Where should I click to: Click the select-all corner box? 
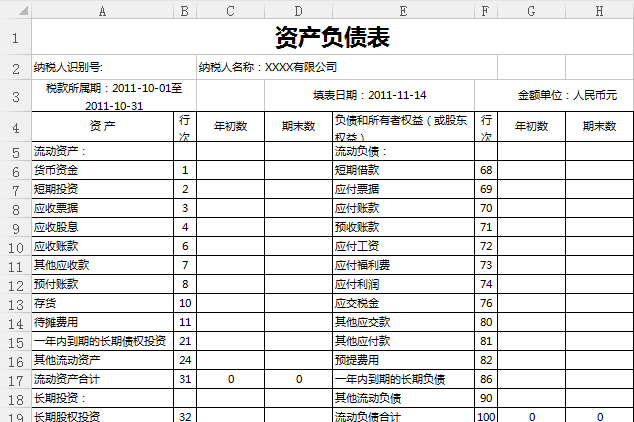(15, 10)
